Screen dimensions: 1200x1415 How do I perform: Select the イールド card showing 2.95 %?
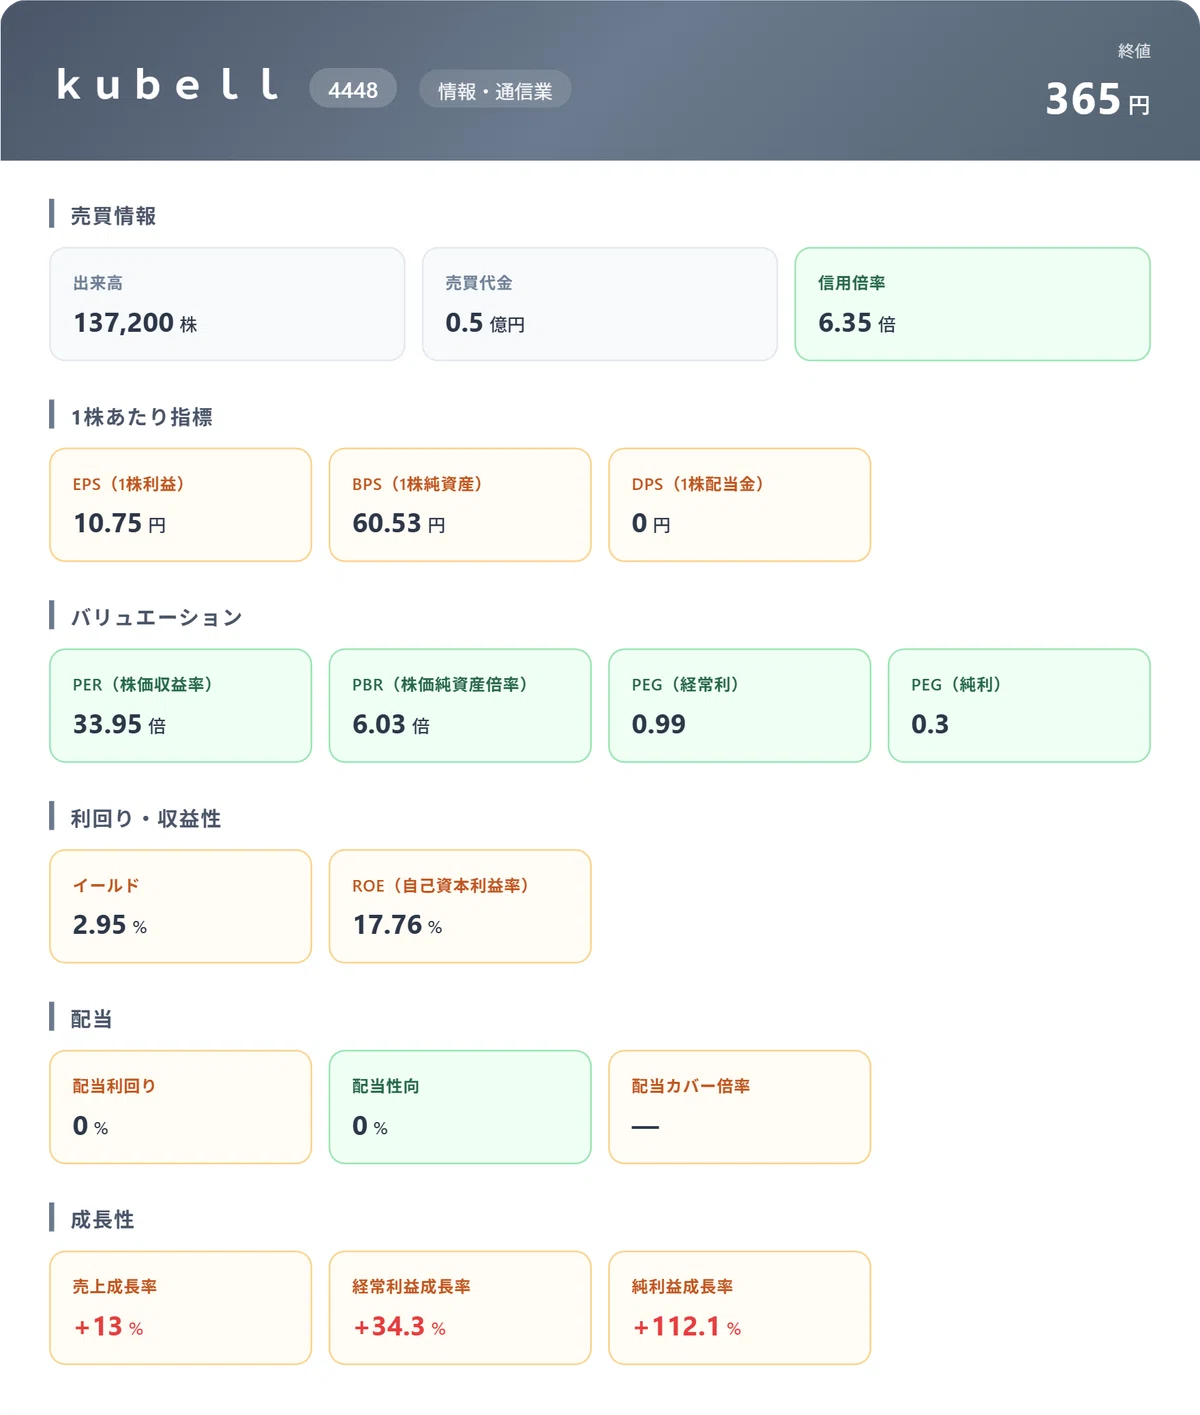(x=181, y=907)
